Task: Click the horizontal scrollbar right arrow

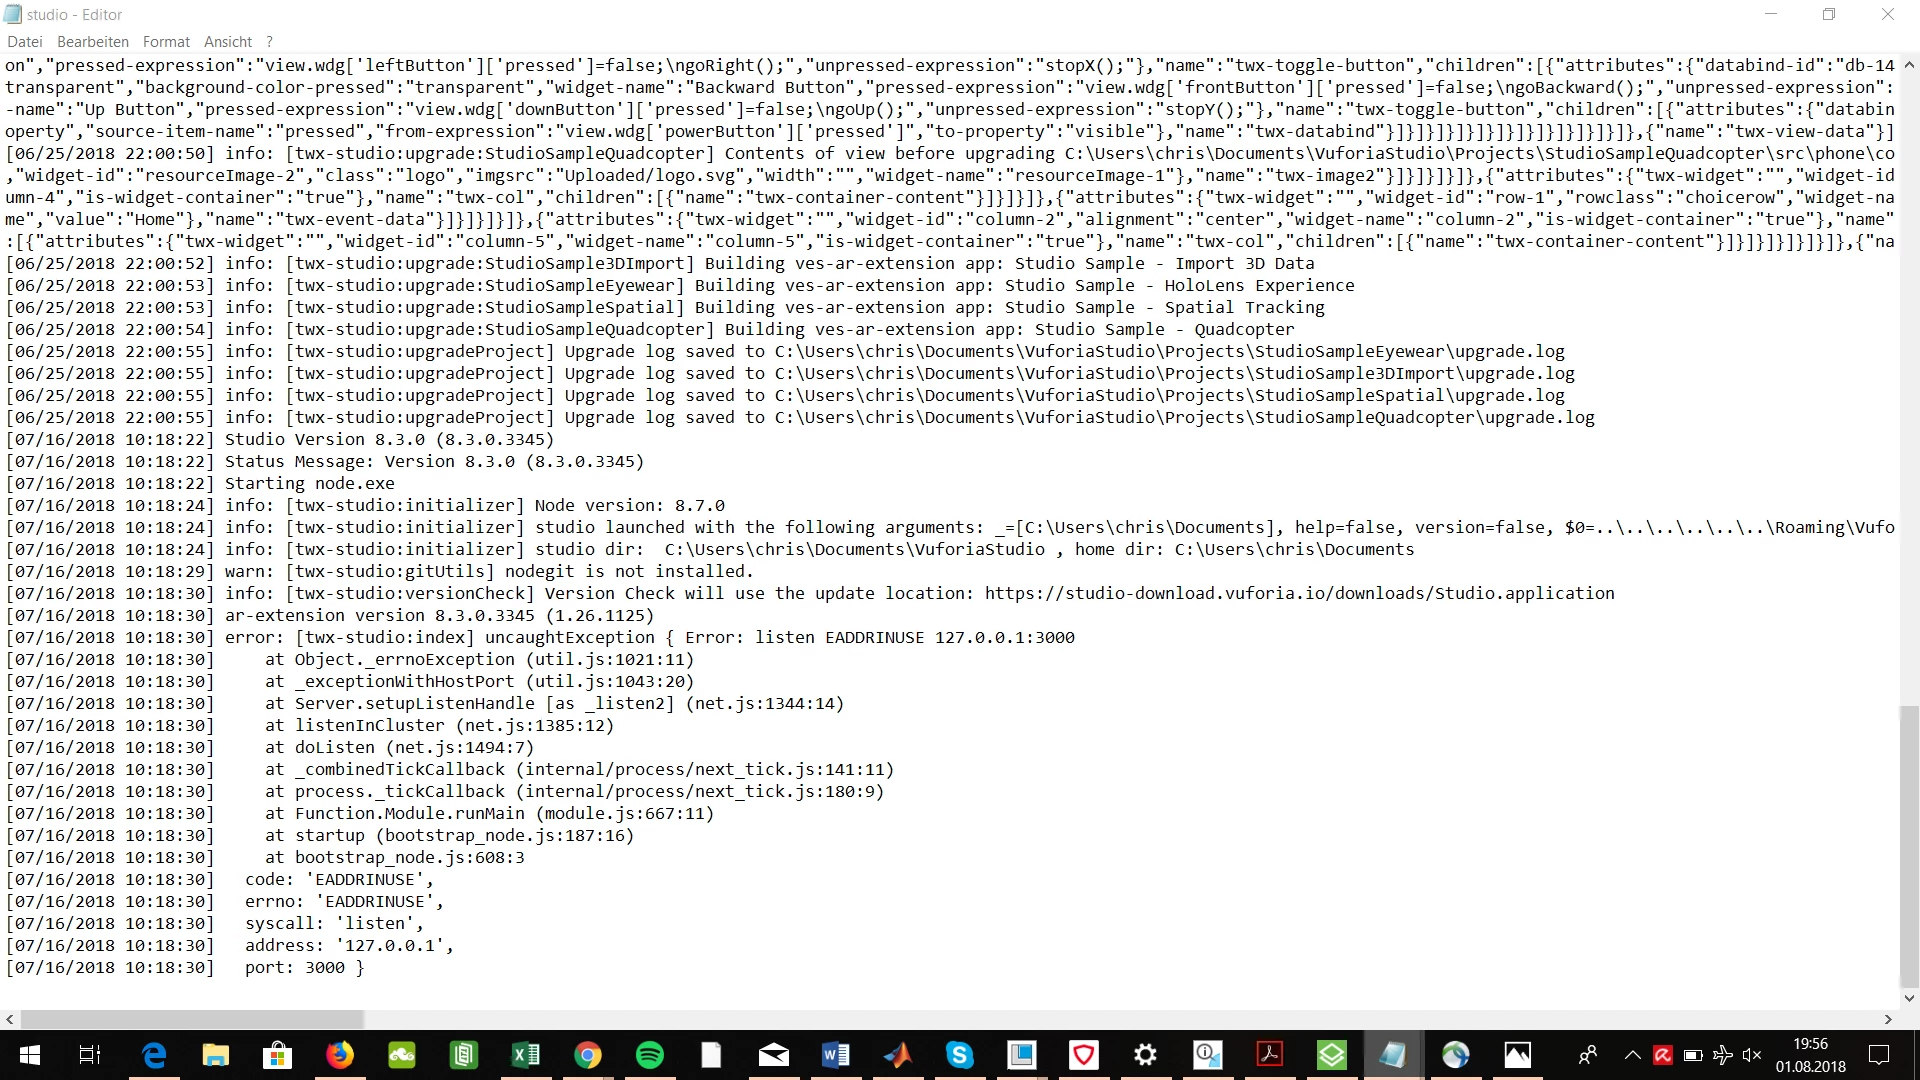Action: [1888, 1019]
